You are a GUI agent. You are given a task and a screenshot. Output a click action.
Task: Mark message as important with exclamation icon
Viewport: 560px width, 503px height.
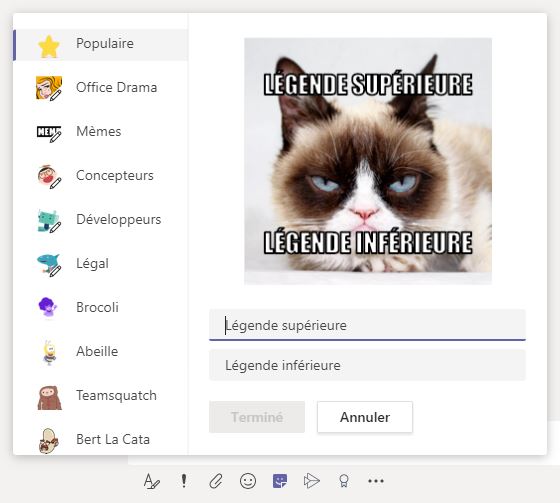click(184, 481)
